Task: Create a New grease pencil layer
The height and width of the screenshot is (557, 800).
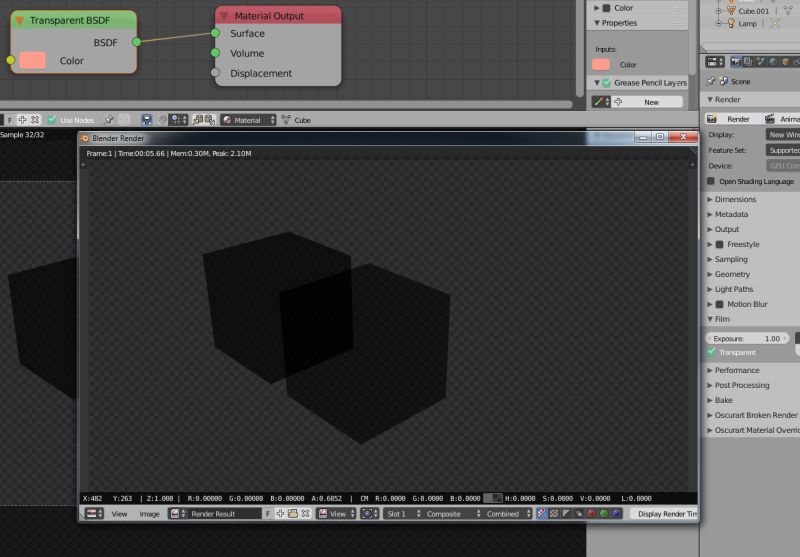Action: coord(647,102)
